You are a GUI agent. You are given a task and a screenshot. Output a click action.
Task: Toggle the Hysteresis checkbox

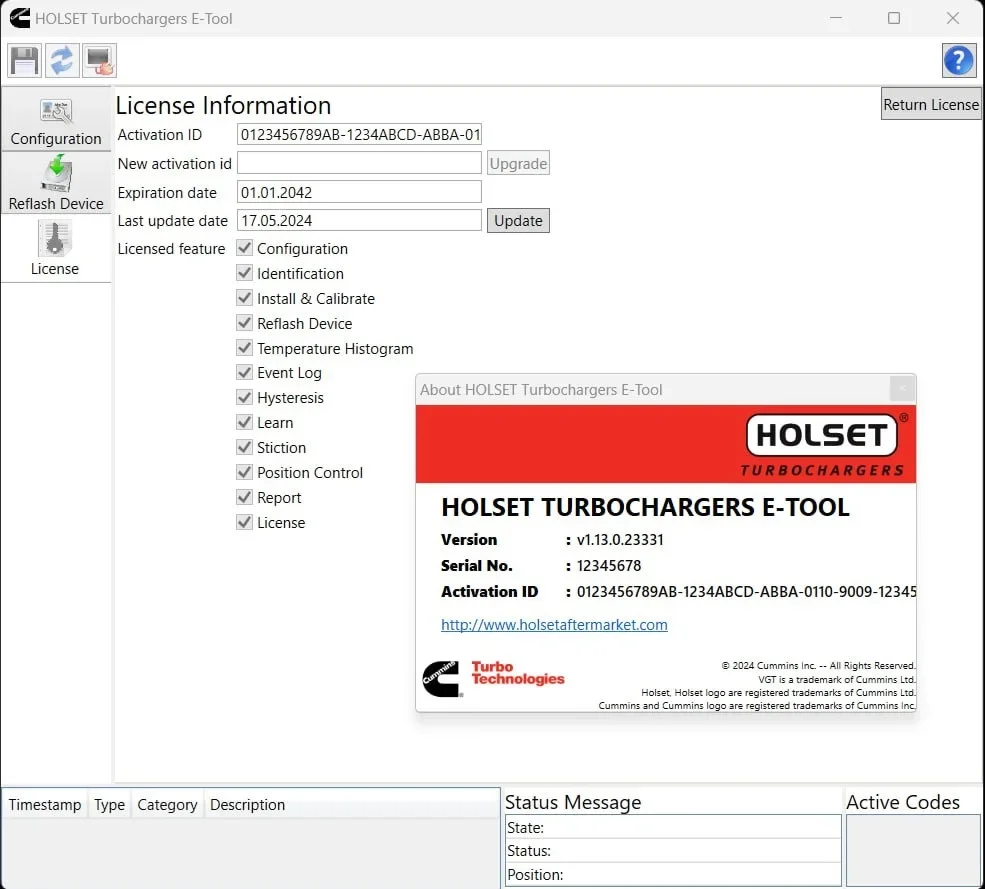pyautogui.click(x=244, y=398)
